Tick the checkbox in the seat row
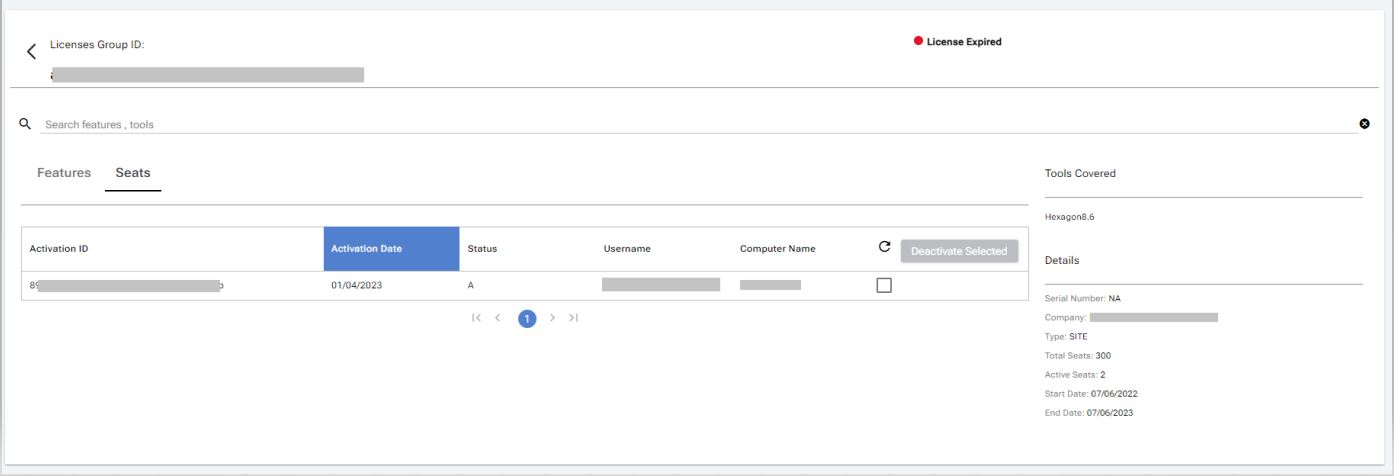Screen dimensions: 1394x476 [884, 285]
